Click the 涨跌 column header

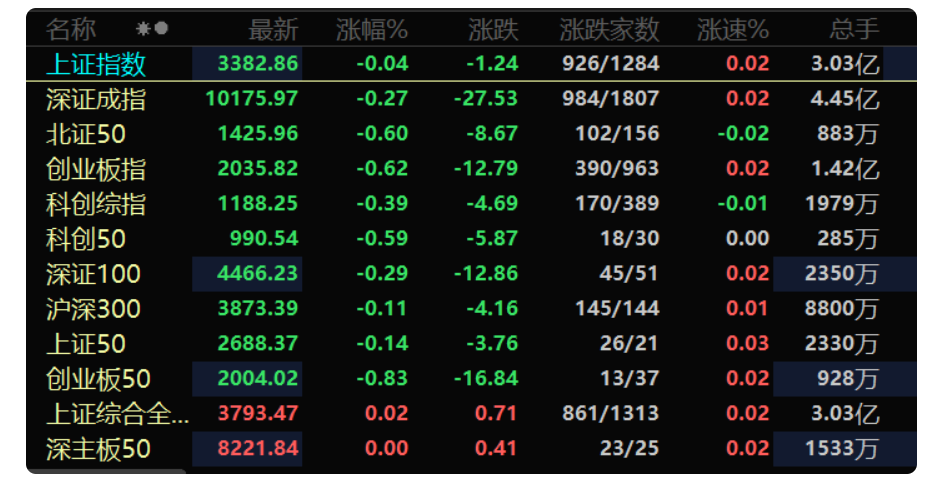(x=493, y=29)
